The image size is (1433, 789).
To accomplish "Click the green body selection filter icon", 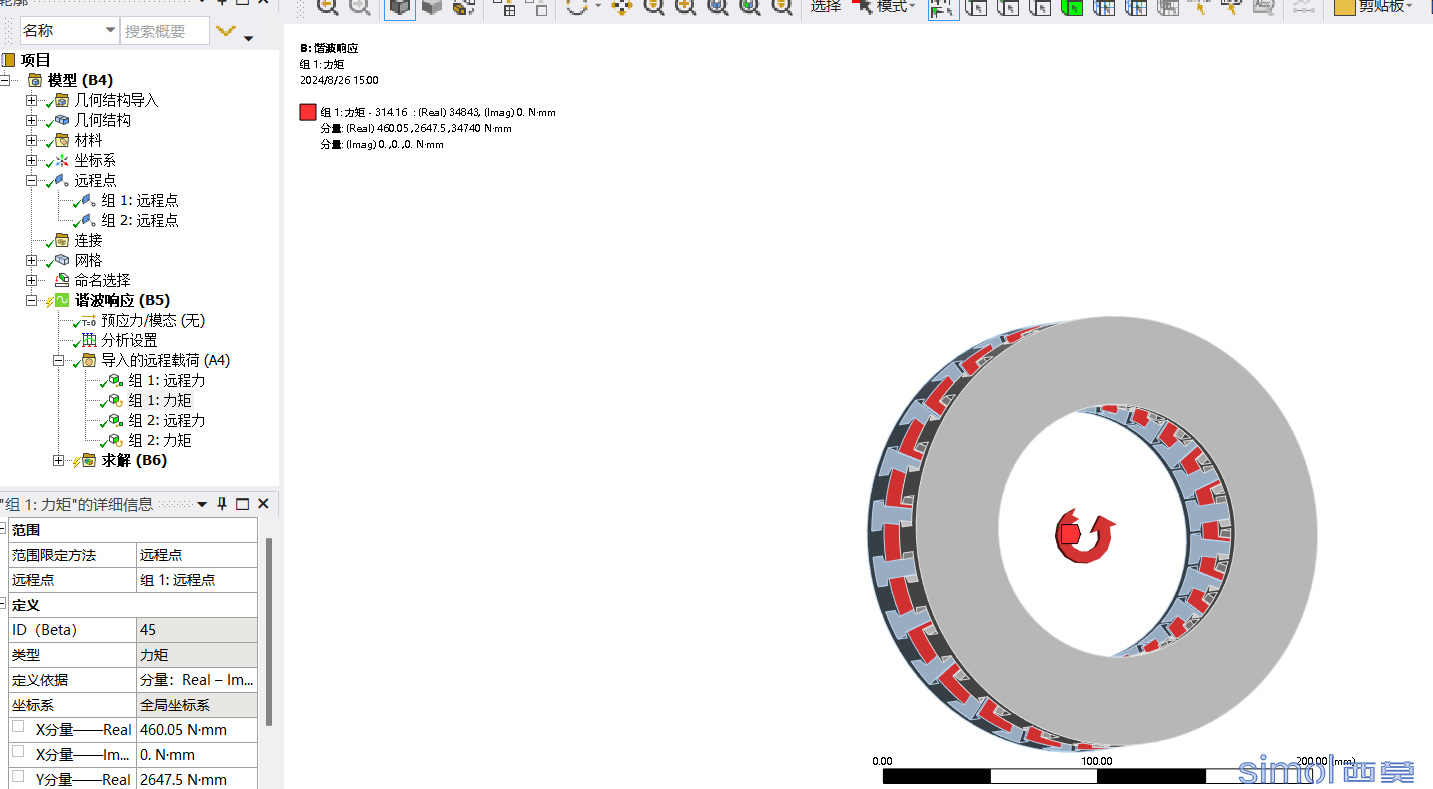I will pyautogui.click(x=1072, y=7).
